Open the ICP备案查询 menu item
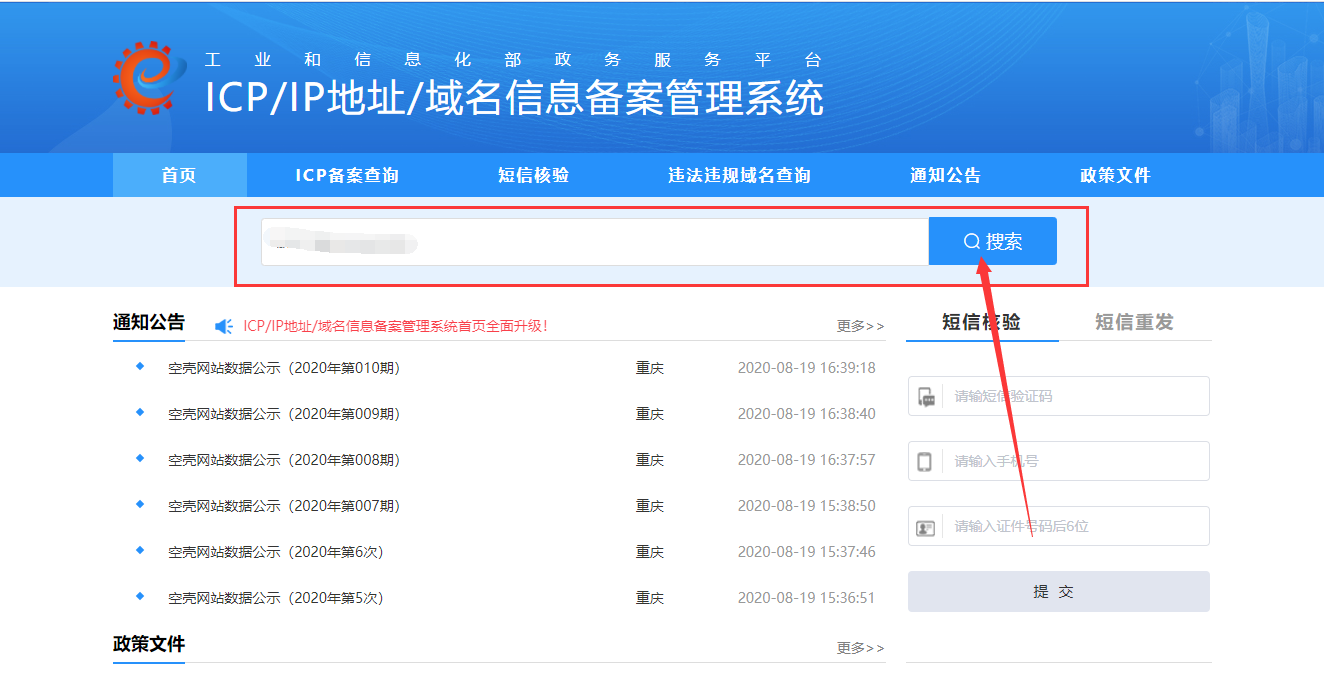Image resolution: width=1324 pixels, height=682 pixels. pos(347,175)
